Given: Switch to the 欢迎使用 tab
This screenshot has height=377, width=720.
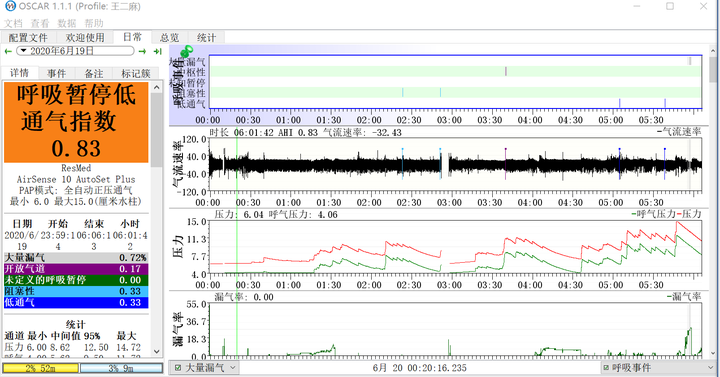Looking at the screenshot, I should tap(85, 38).
